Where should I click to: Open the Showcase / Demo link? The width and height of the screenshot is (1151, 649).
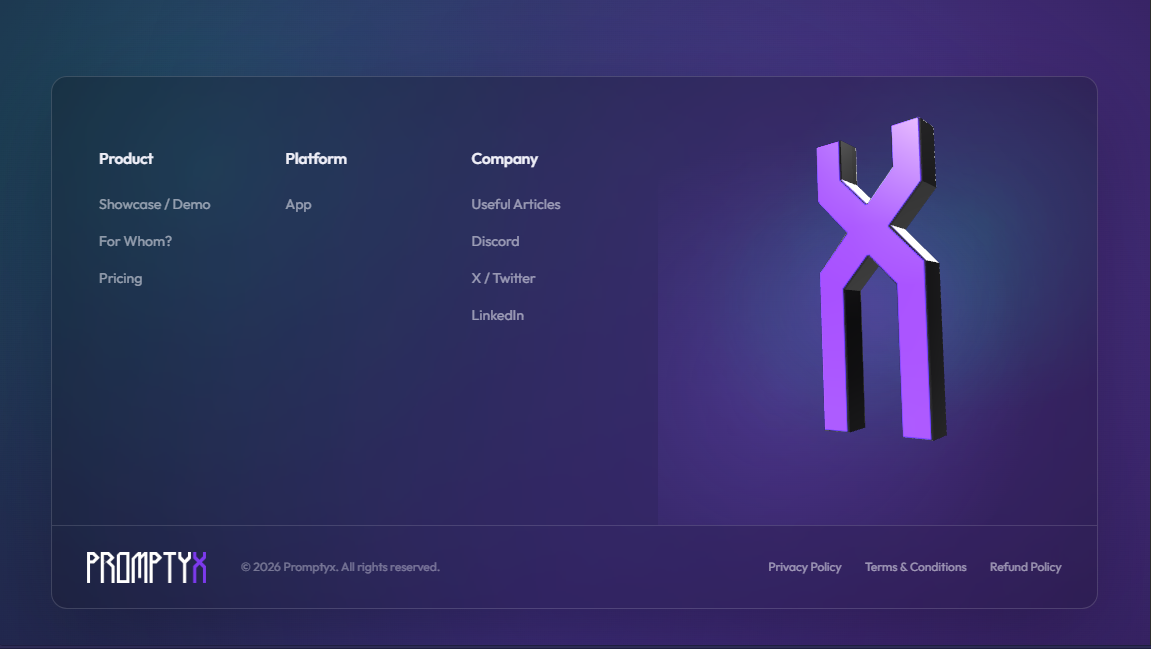154,204
